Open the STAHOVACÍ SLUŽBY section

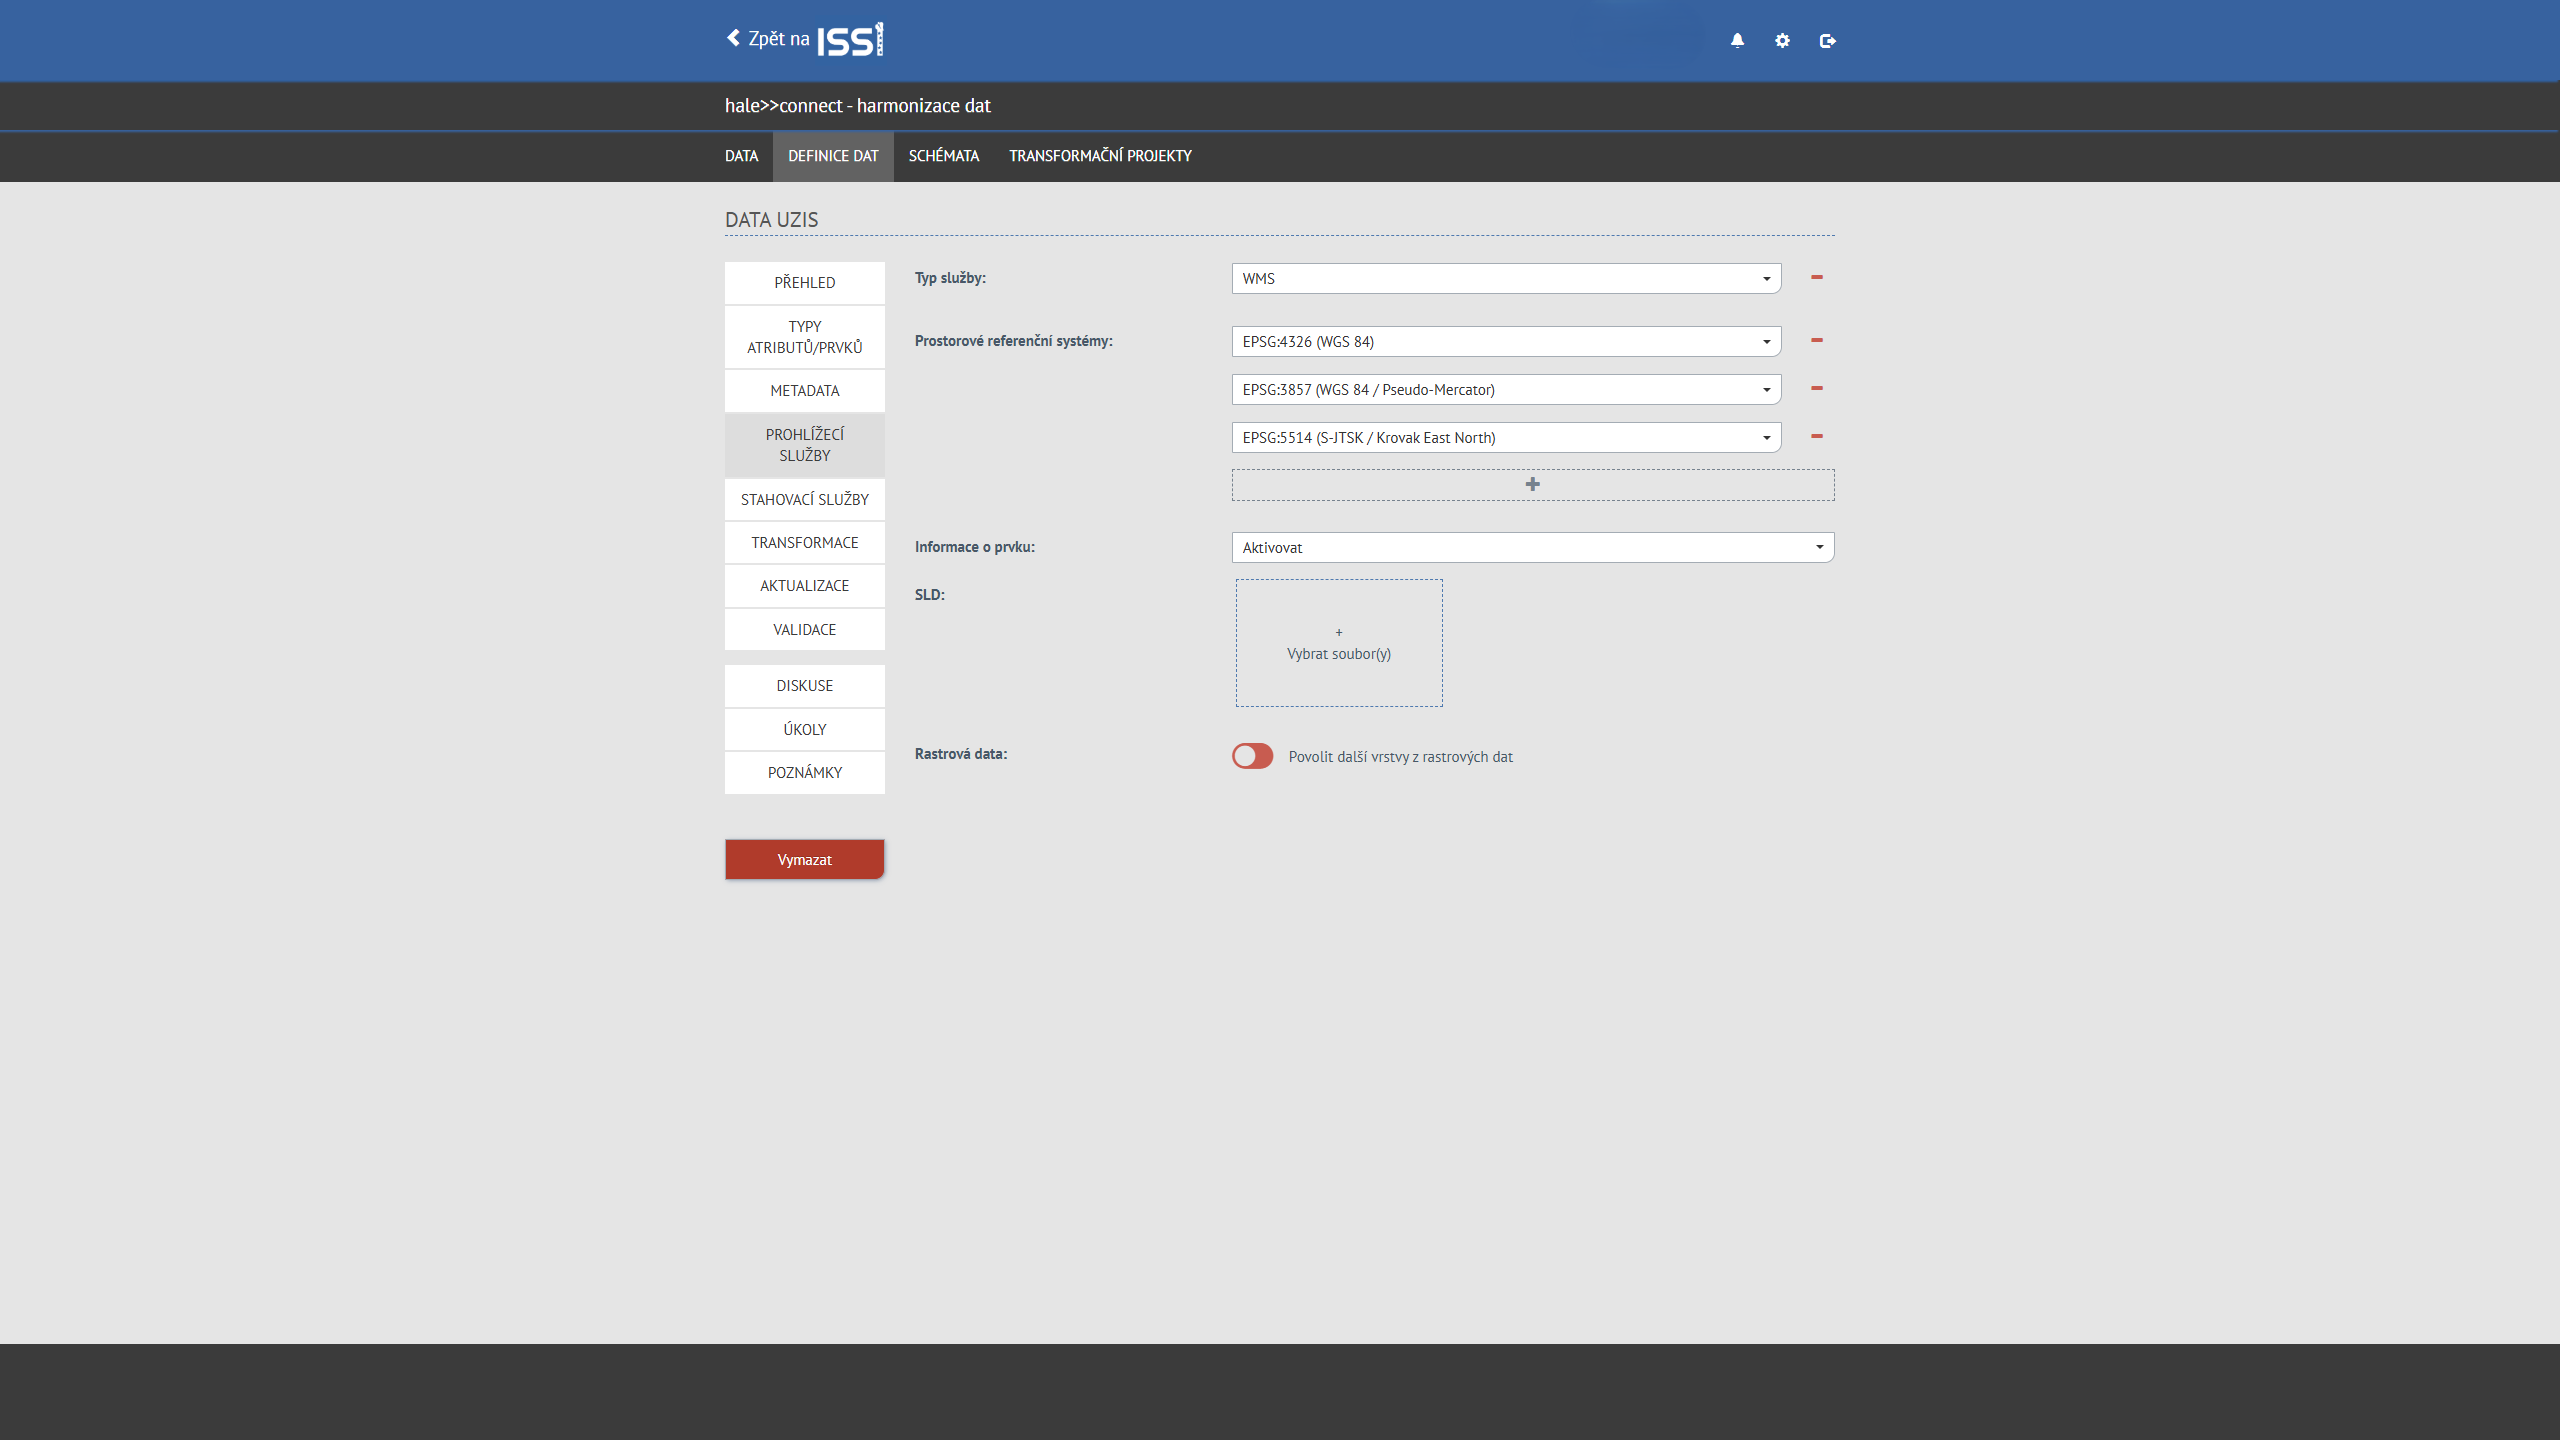click(804, 499)
